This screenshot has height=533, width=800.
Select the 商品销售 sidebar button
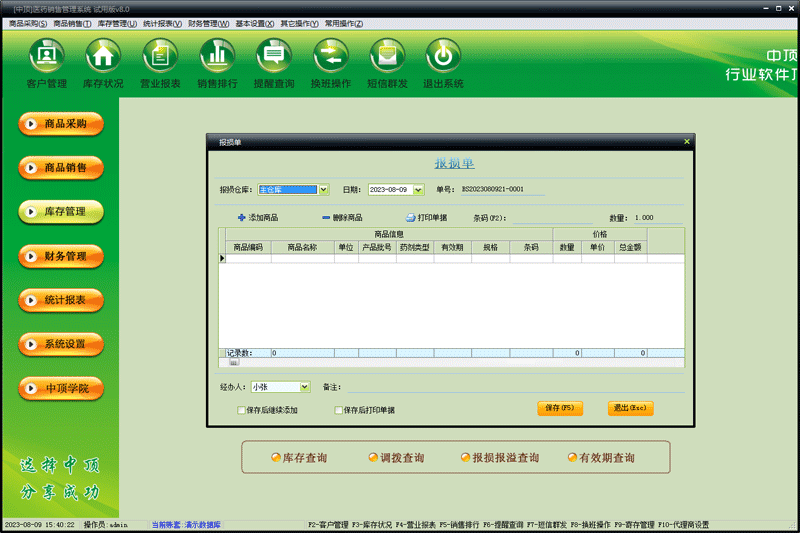pos(61,168)
